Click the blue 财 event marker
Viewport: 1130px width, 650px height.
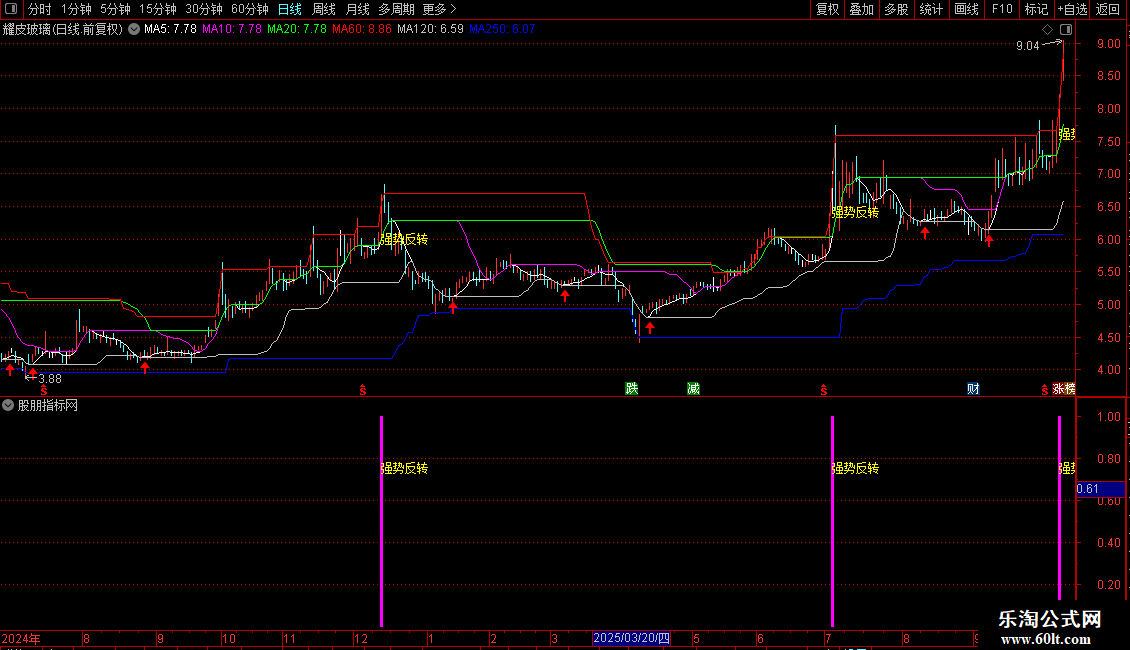(x=972, y=389)
